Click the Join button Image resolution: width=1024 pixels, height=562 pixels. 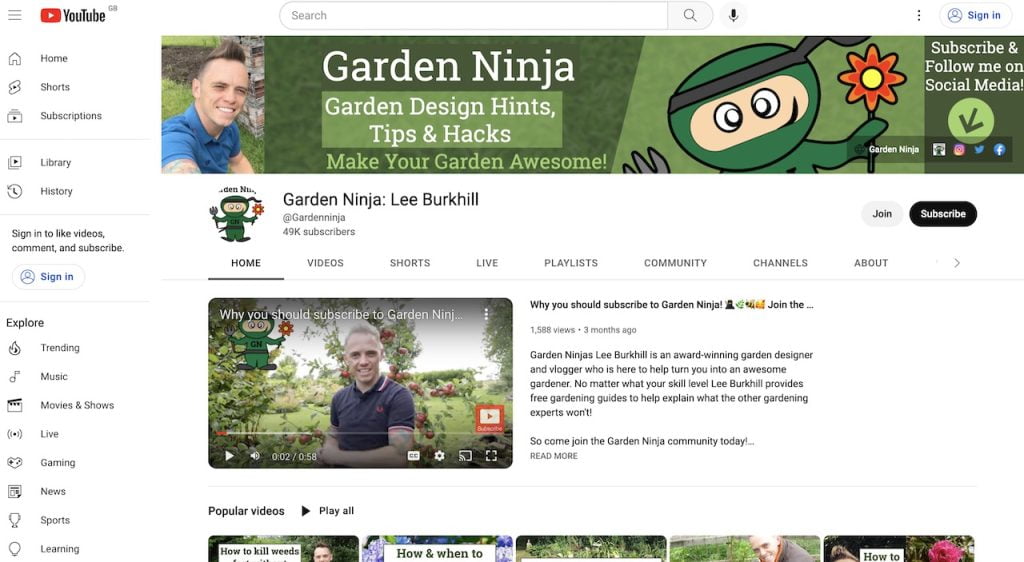pos(882,213)
